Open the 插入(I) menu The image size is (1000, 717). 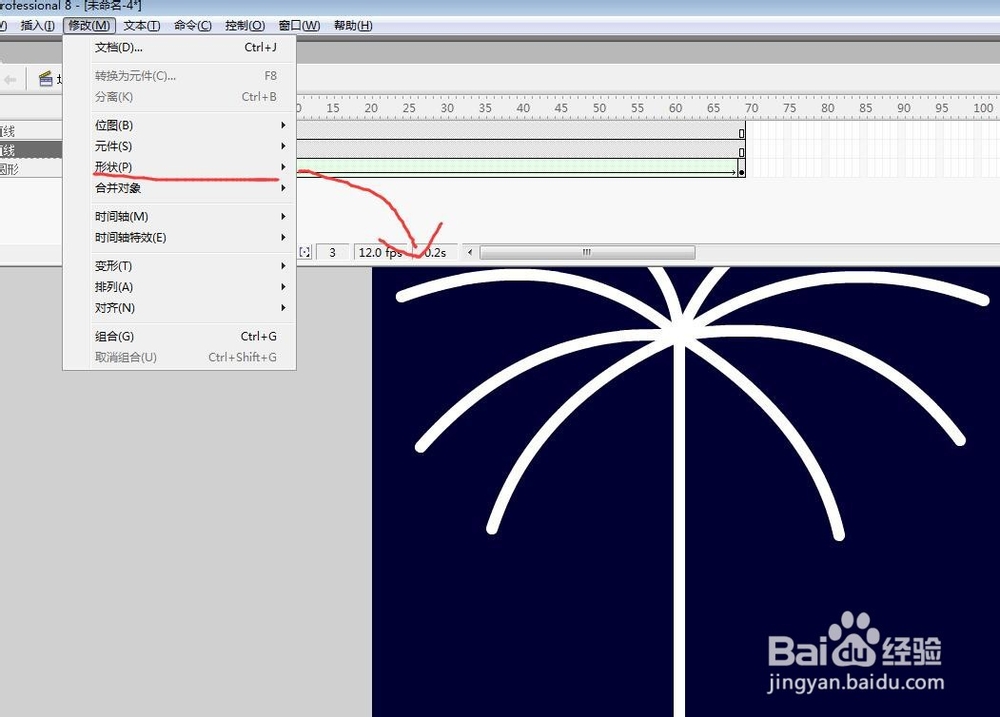click(38, 26)
